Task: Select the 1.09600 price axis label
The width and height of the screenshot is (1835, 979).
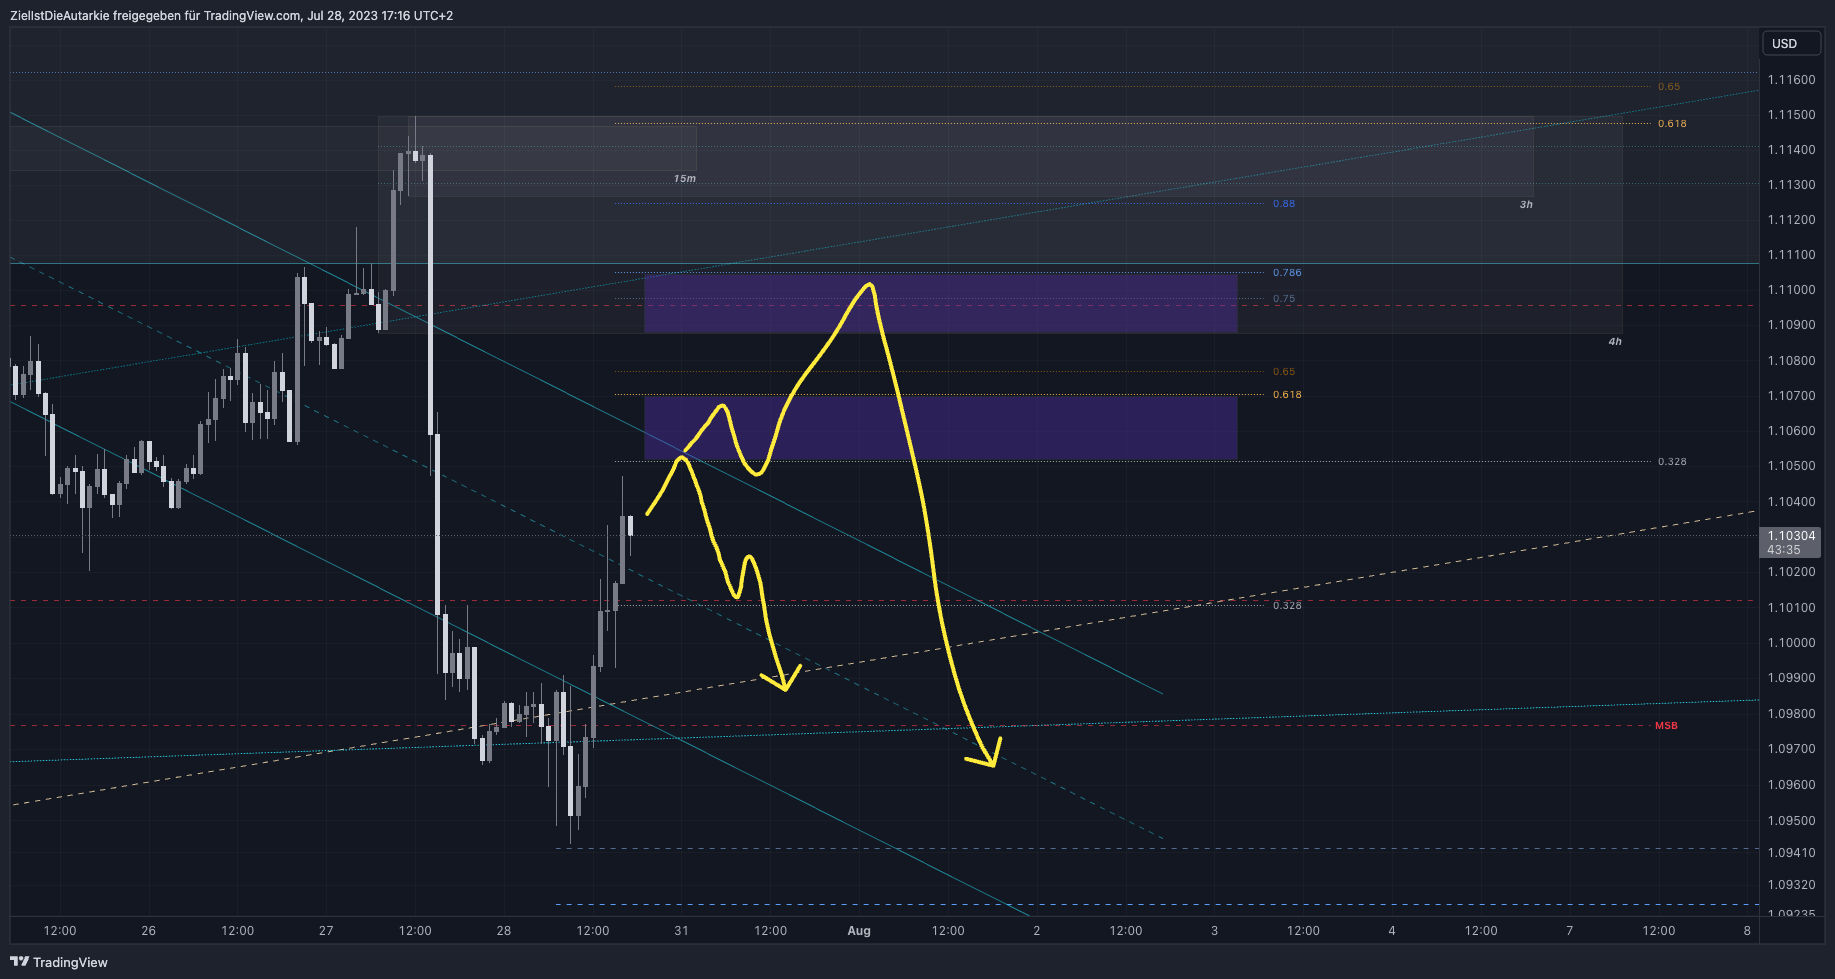Action: click(1791, 785)
